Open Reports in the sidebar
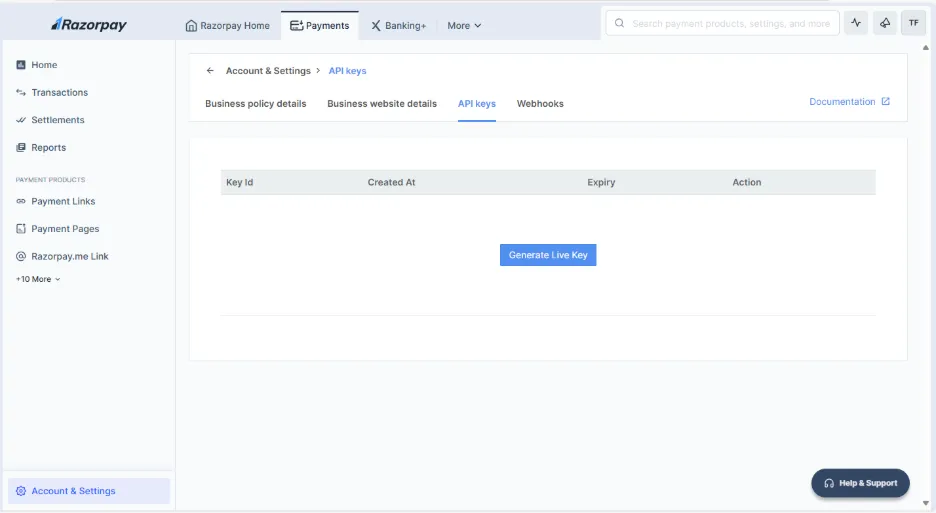 [x=48, y=147]
